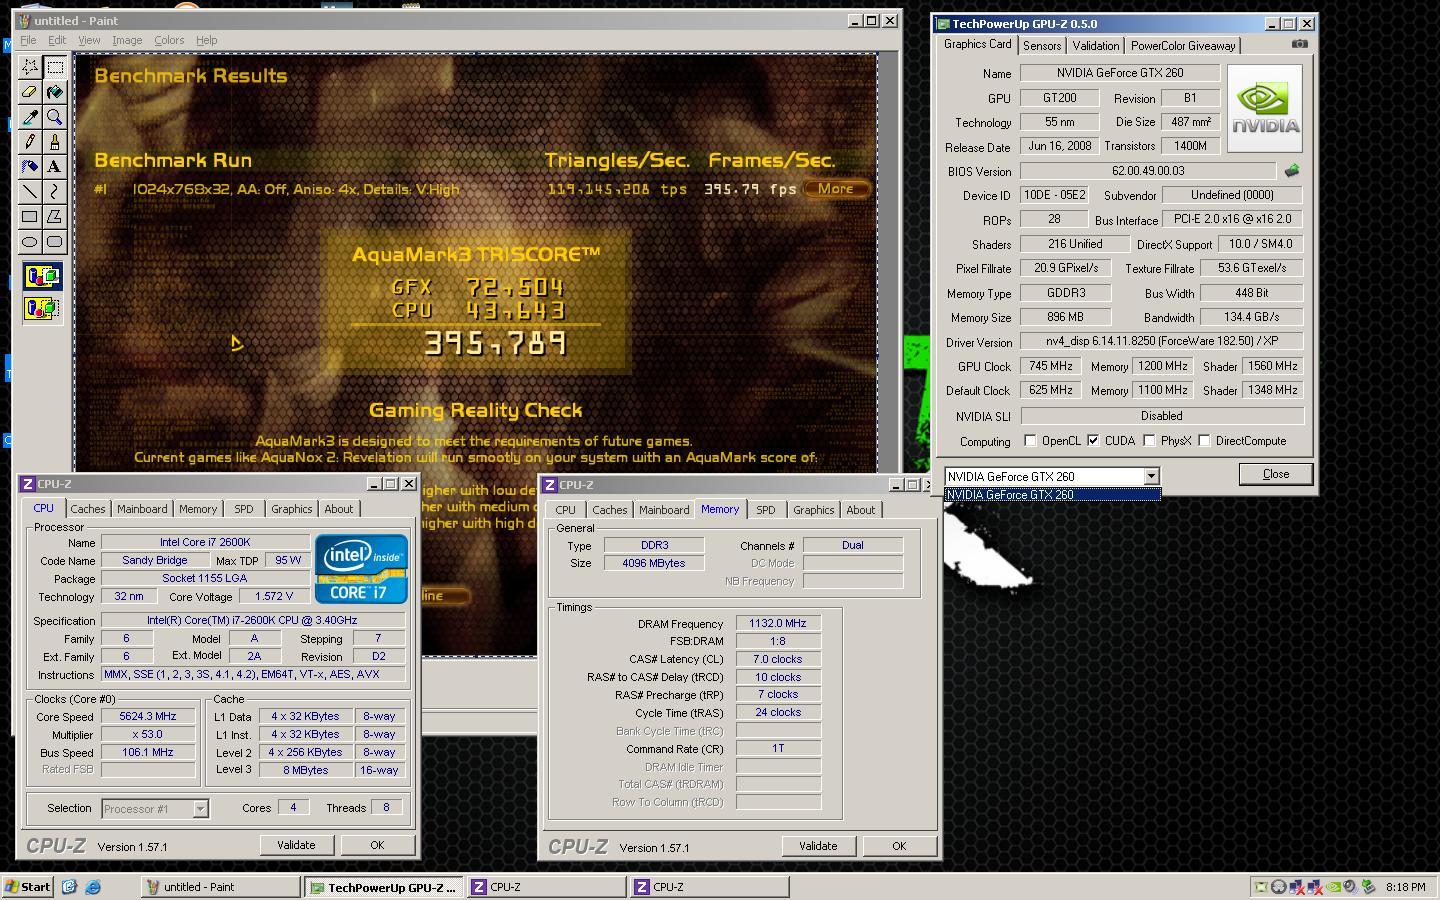The image size is (1440, 900).
Task: Click the DRAM Frequency 1132.0 MHz value
Action: click(778, 623)
